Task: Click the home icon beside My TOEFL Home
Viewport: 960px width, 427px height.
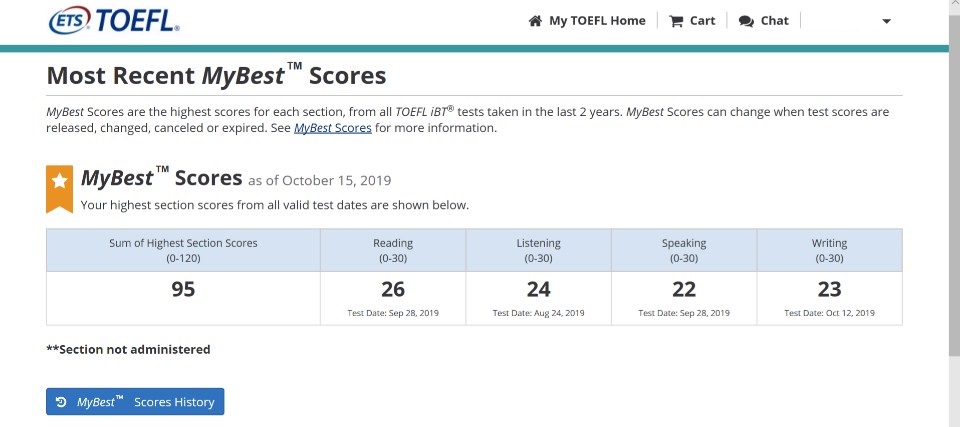Action: 535,21
